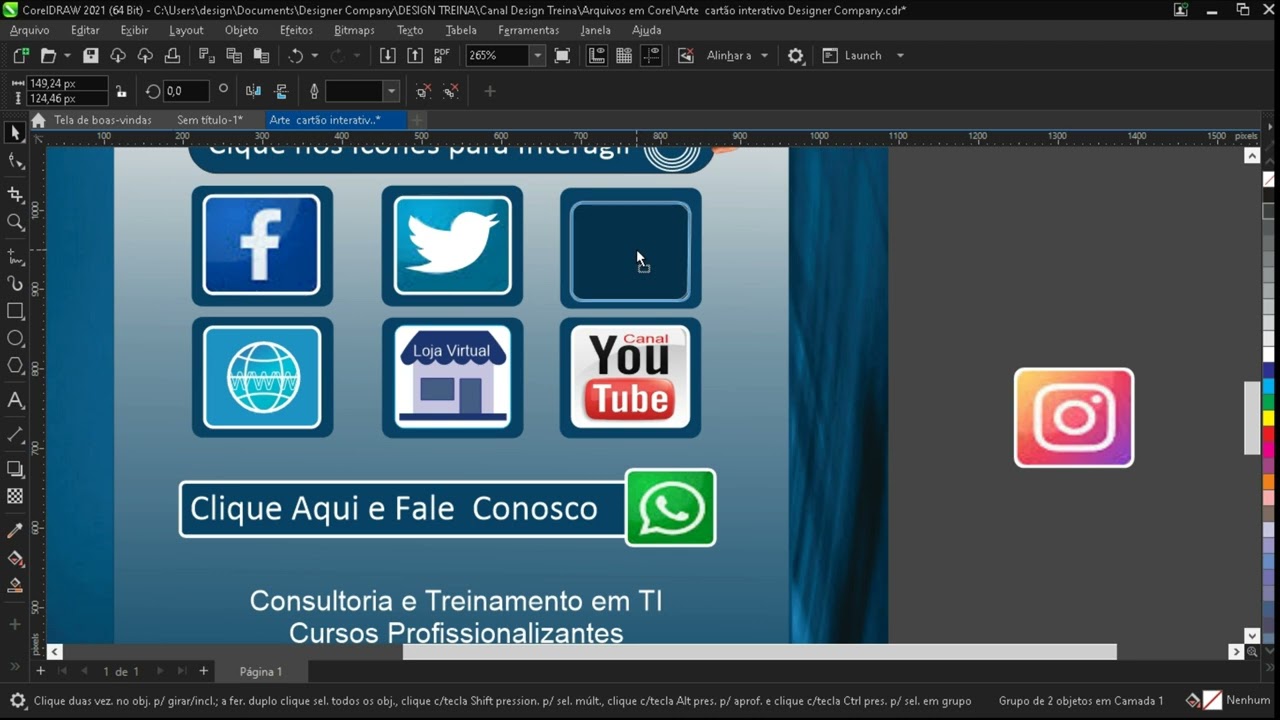Pick the Color Eyedropper tool

15,530
